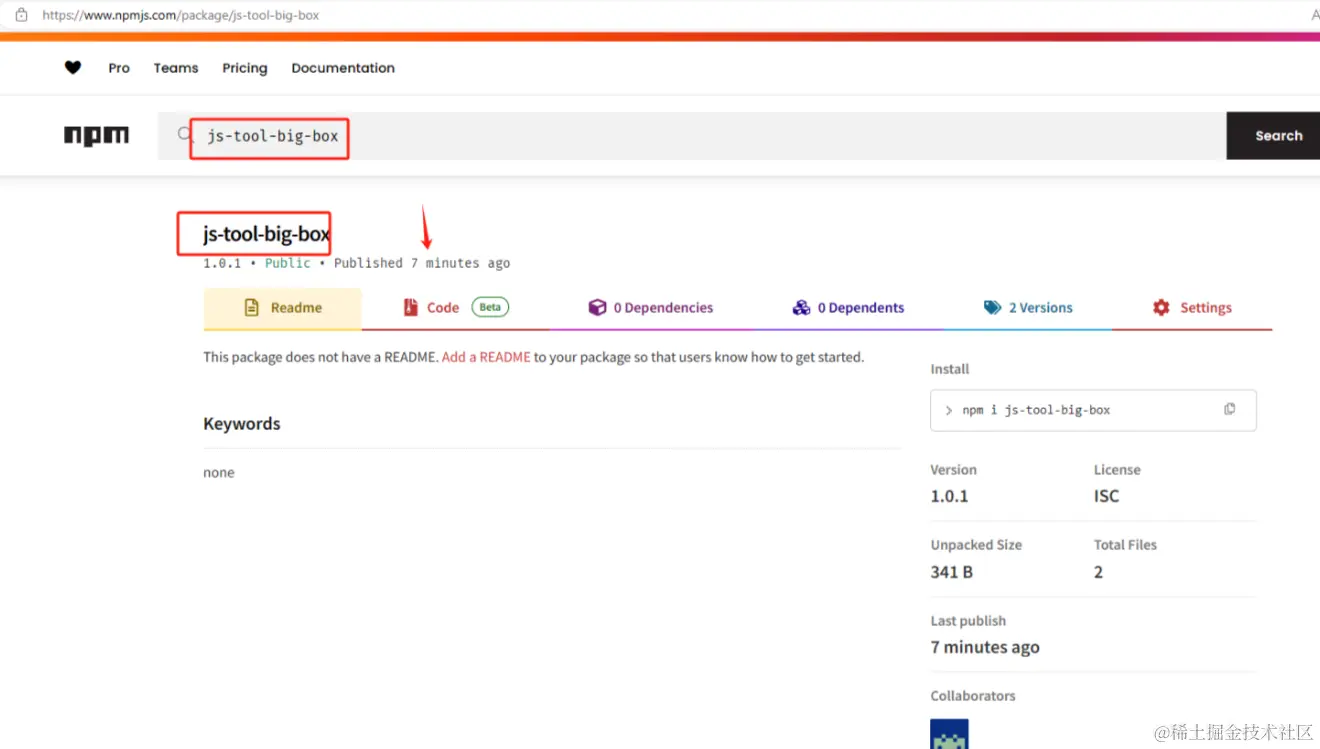
Task: Follow the Add a README link
Action: coord(486,357)
